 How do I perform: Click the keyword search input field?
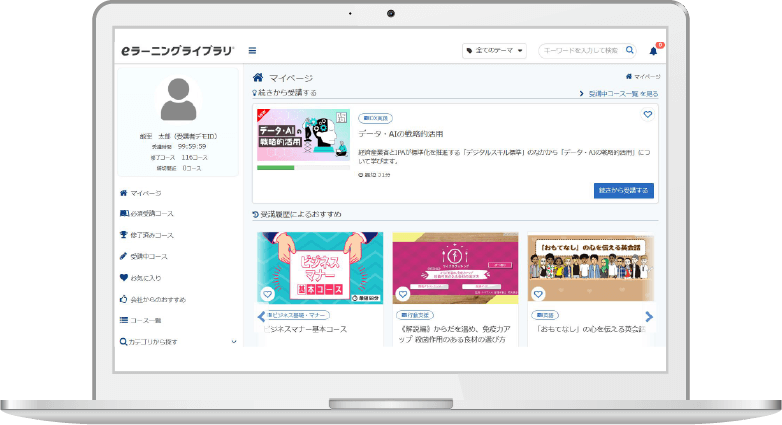[x=580, y=50]
